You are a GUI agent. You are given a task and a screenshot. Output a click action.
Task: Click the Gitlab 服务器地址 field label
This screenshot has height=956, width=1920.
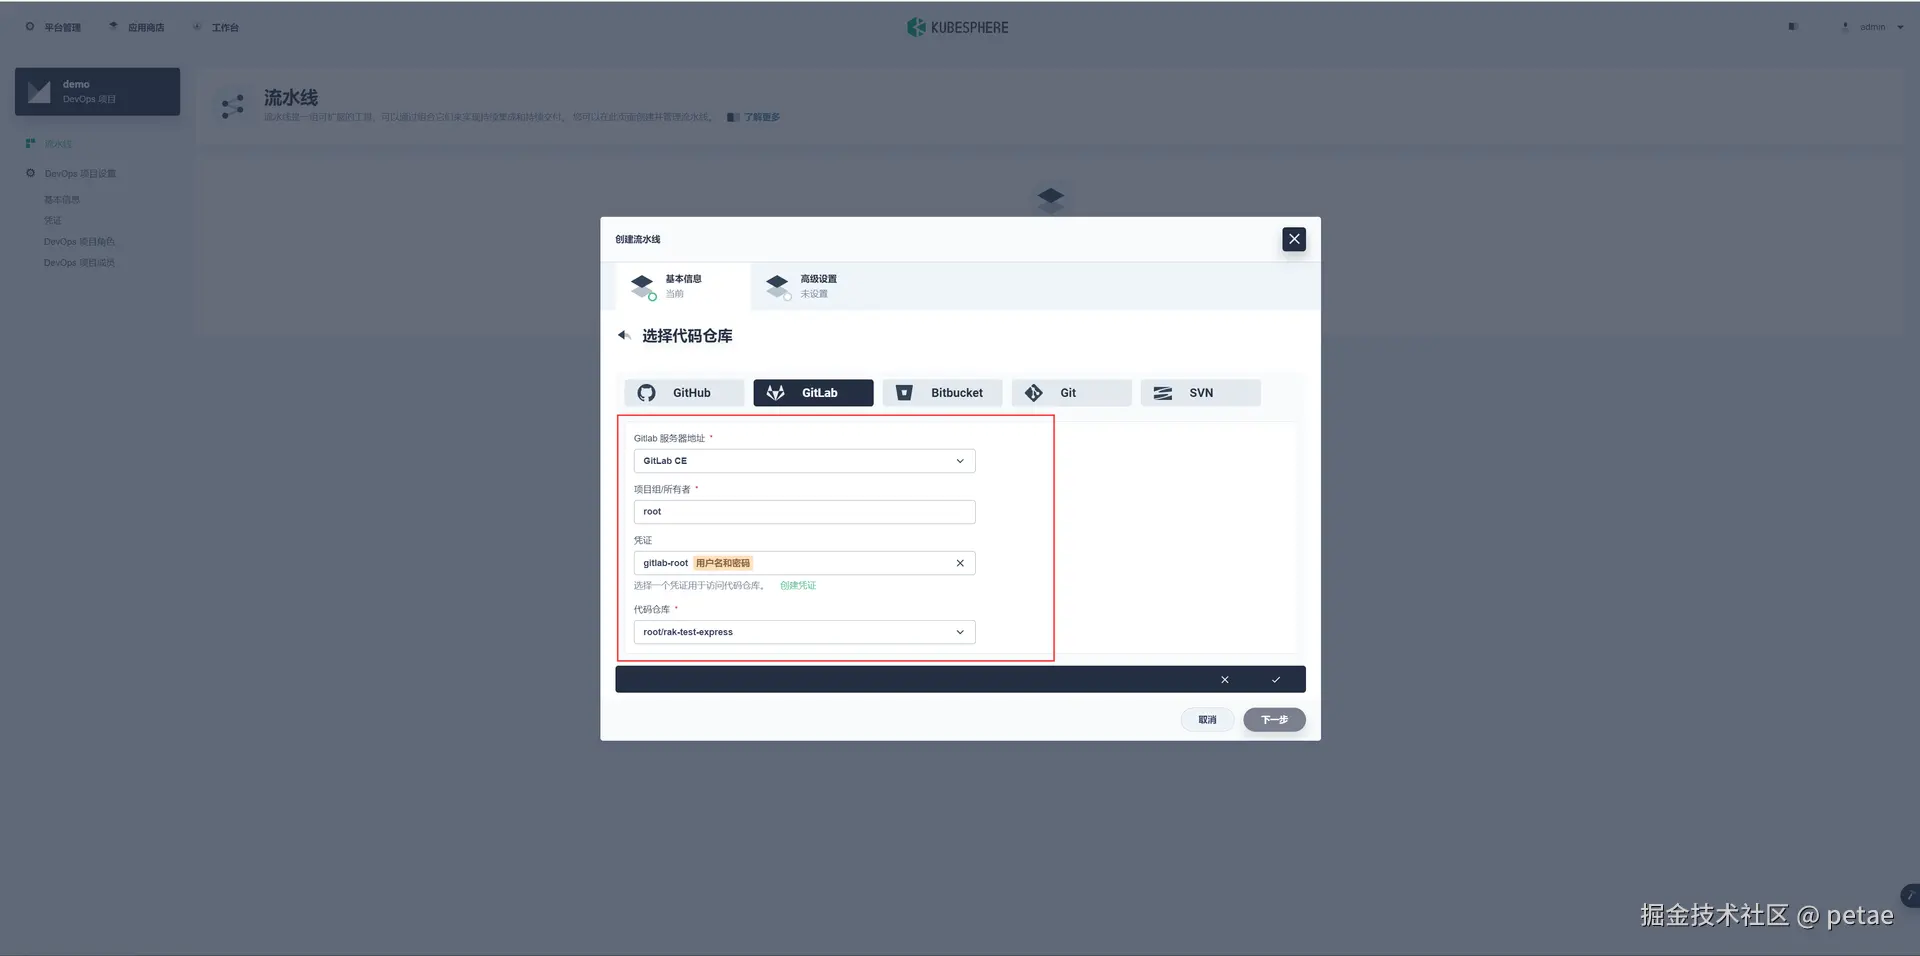coord(669,439)
